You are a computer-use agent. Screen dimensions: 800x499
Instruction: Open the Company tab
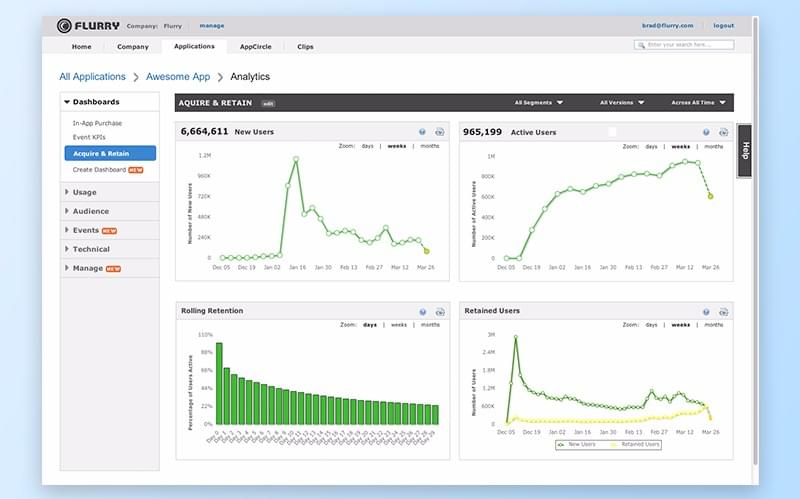click(x=133, y=47)
